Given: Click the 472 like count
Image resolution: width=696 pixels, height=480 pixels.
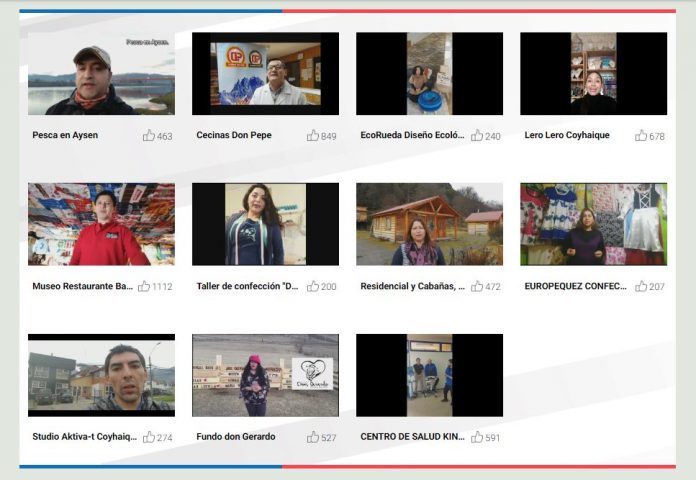Looking at the screenshot, I should pos(493,287).
